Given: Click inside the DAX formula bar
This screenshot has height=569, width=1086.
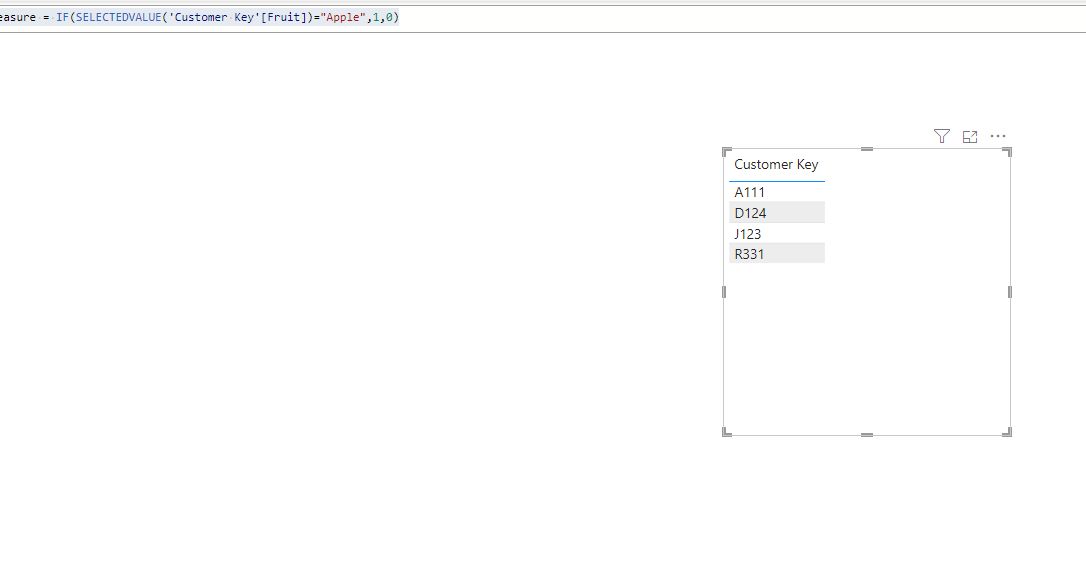Looking at the screenshot, I should click(543, 17).
